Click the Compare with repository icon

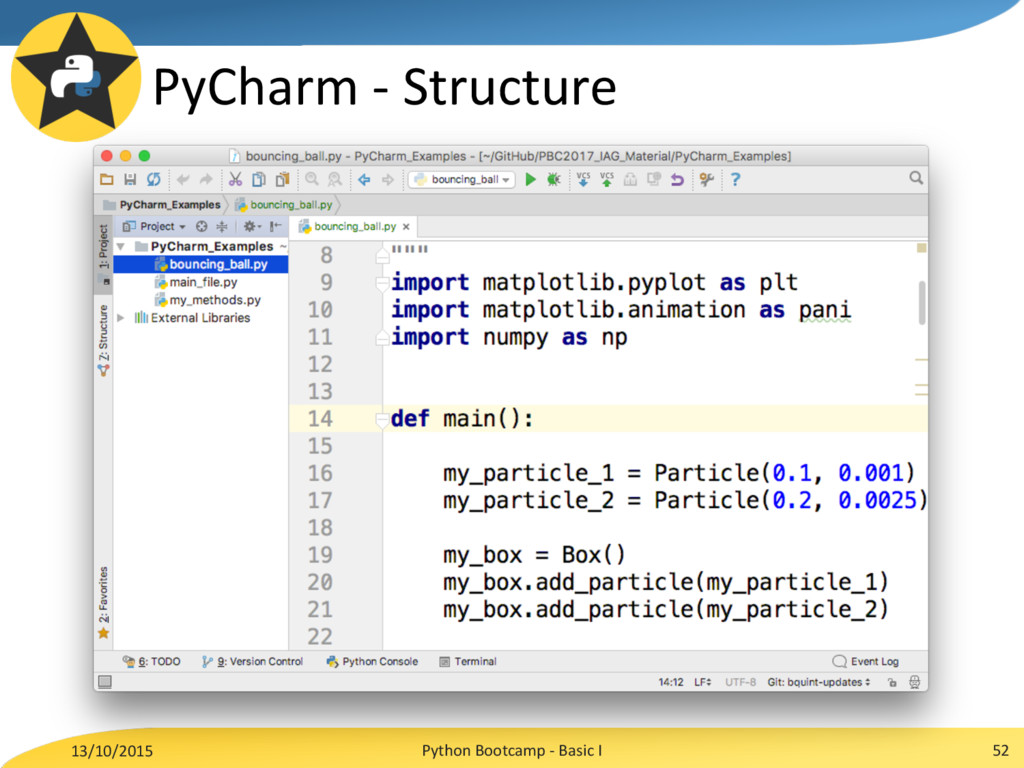653,179
